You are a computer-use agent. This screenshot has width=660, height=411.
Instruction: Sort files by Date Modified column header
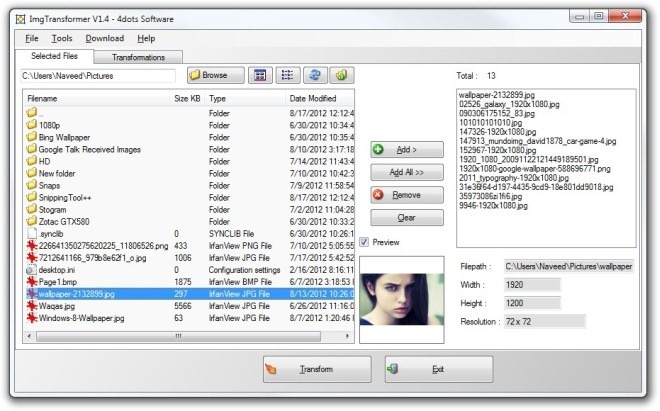pos(313,99)
